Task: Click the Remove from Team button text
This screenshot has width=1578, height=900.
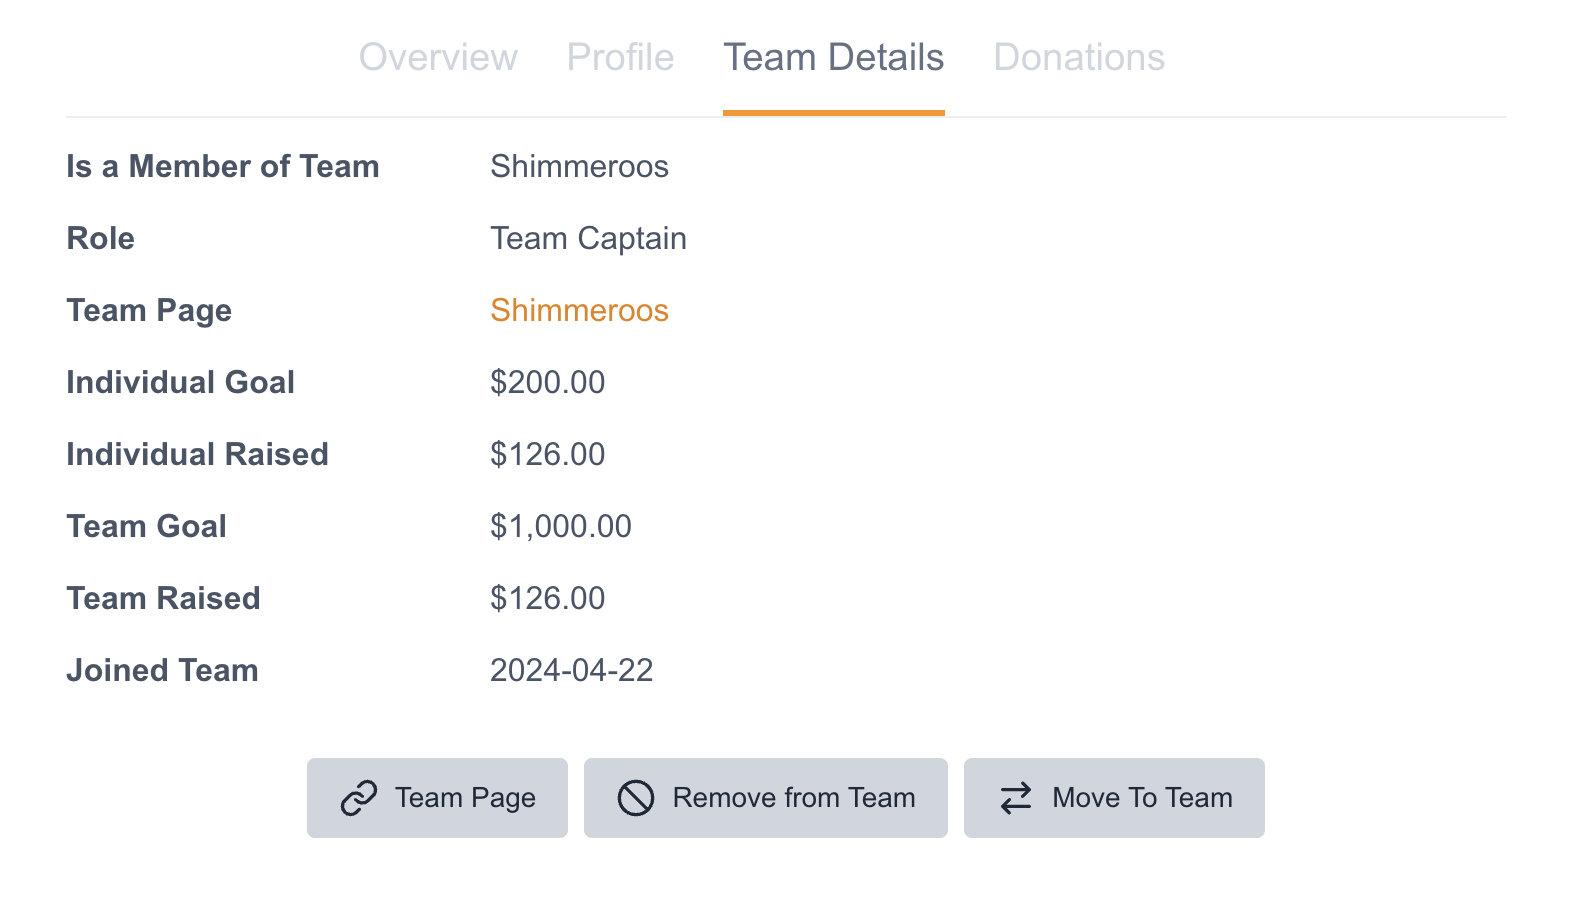Action: (794, 798)
